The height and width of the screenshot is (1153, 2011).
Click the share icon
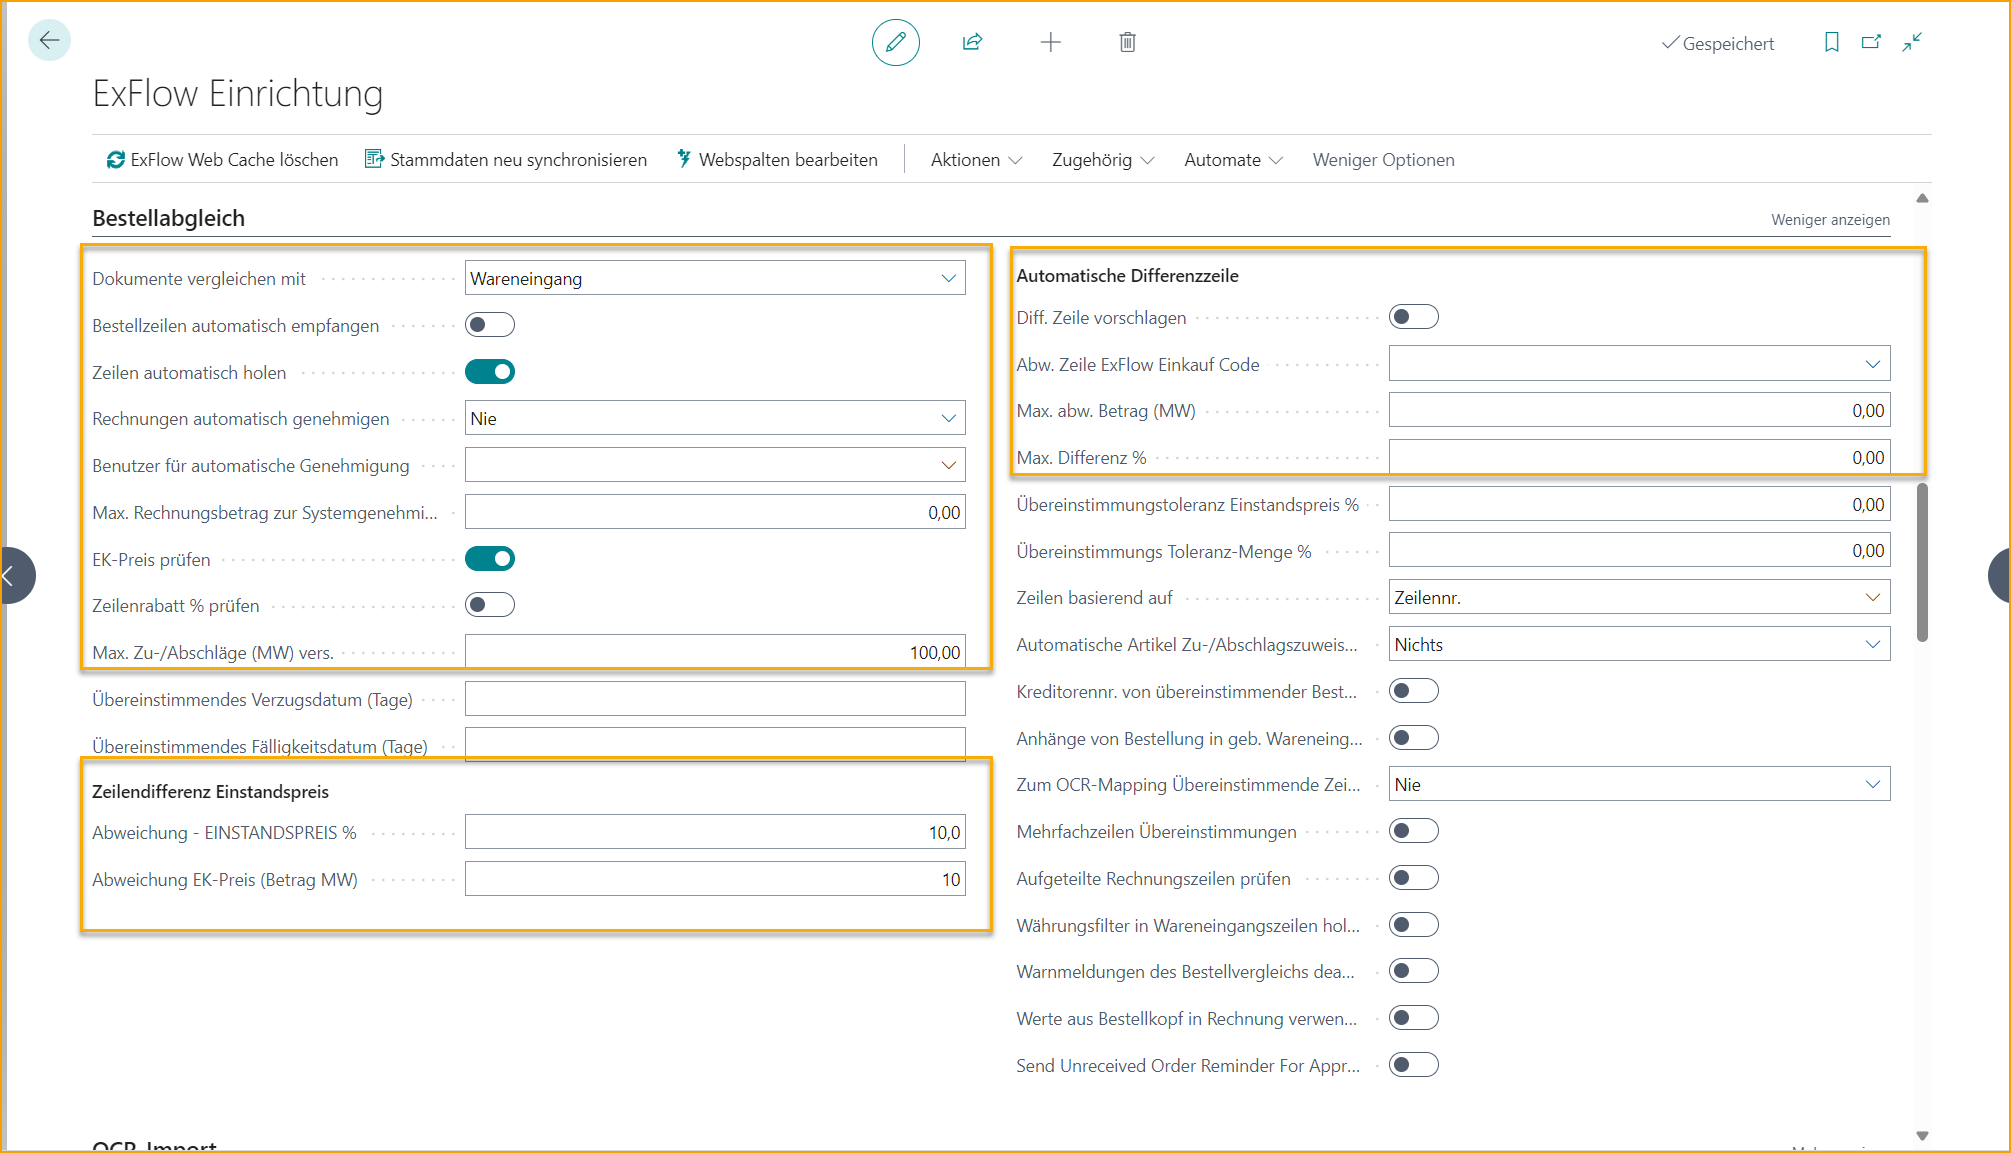pos(972,42)
